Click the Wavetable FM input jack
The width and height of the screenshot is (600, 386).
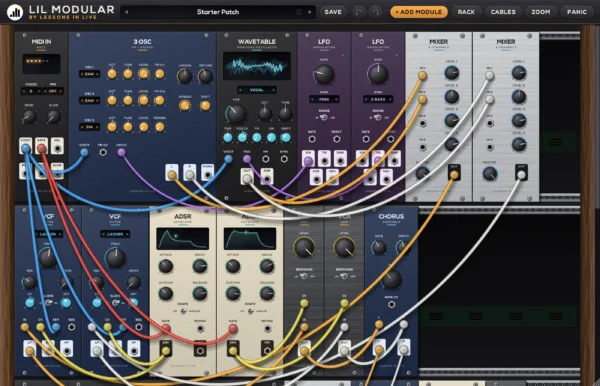tap(265, 158)
